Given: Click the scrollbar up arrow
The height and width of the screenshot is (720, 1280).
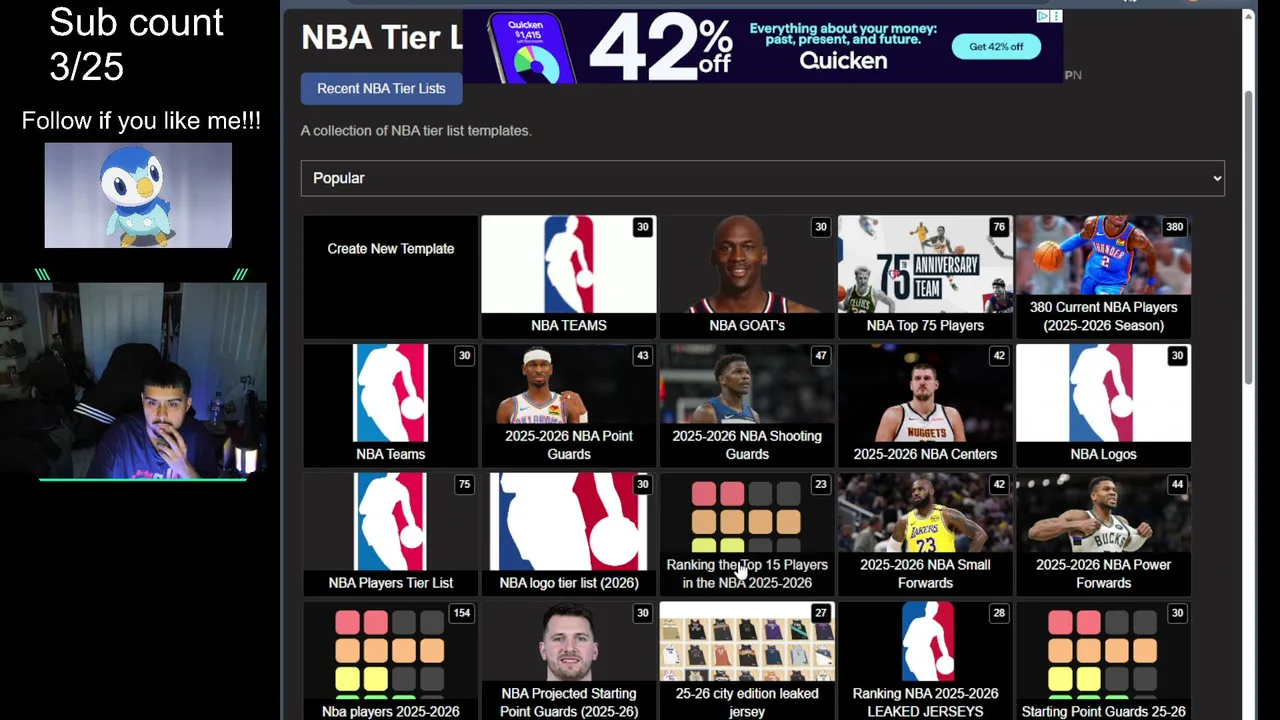Looking at the screenshot, I should 1248,16.
